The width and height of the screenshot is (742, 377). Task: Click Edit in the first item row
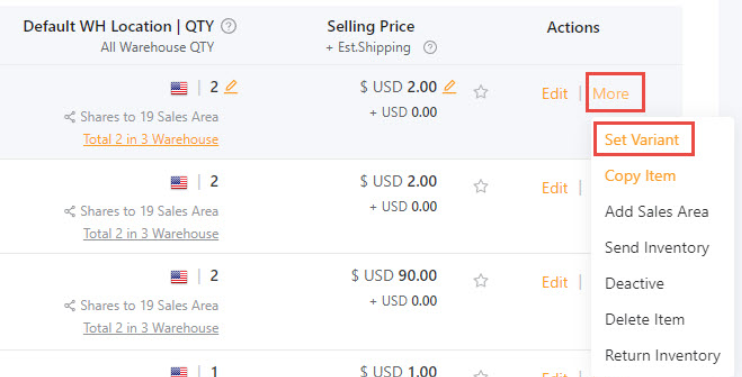pos(555,93)
